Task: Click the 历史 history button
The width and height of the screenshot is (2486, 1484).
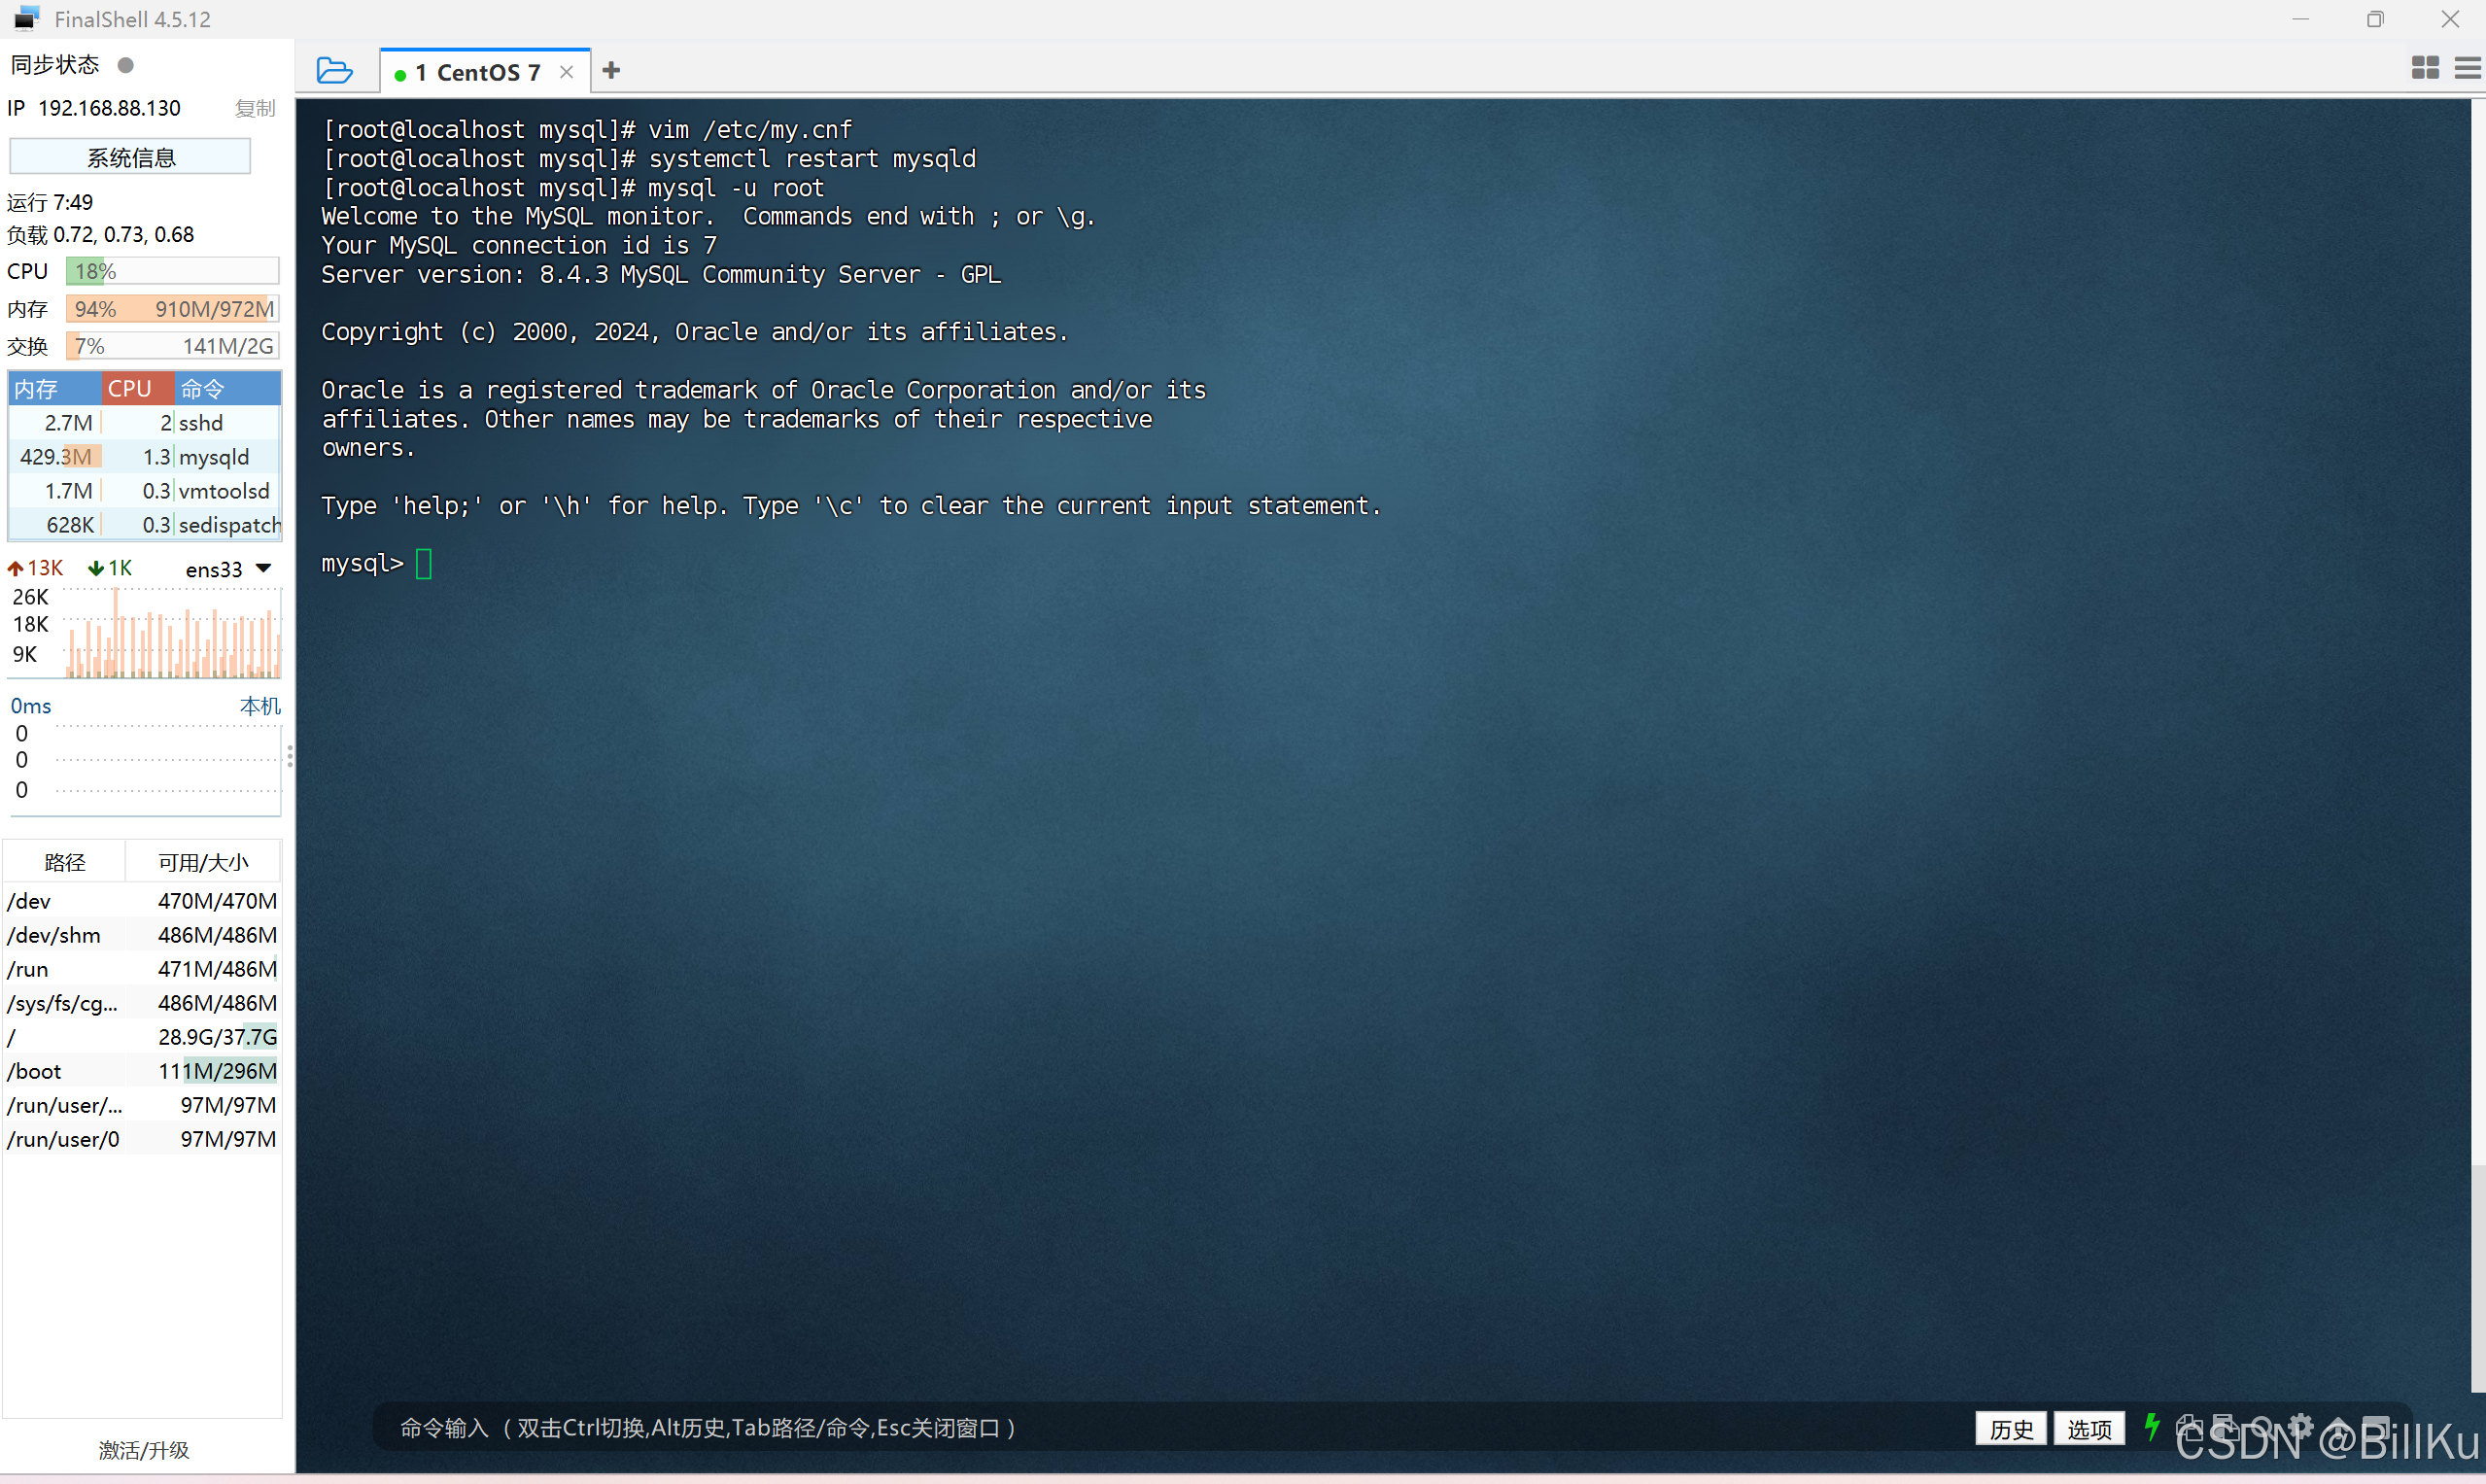Action: coord(2013,1428)
